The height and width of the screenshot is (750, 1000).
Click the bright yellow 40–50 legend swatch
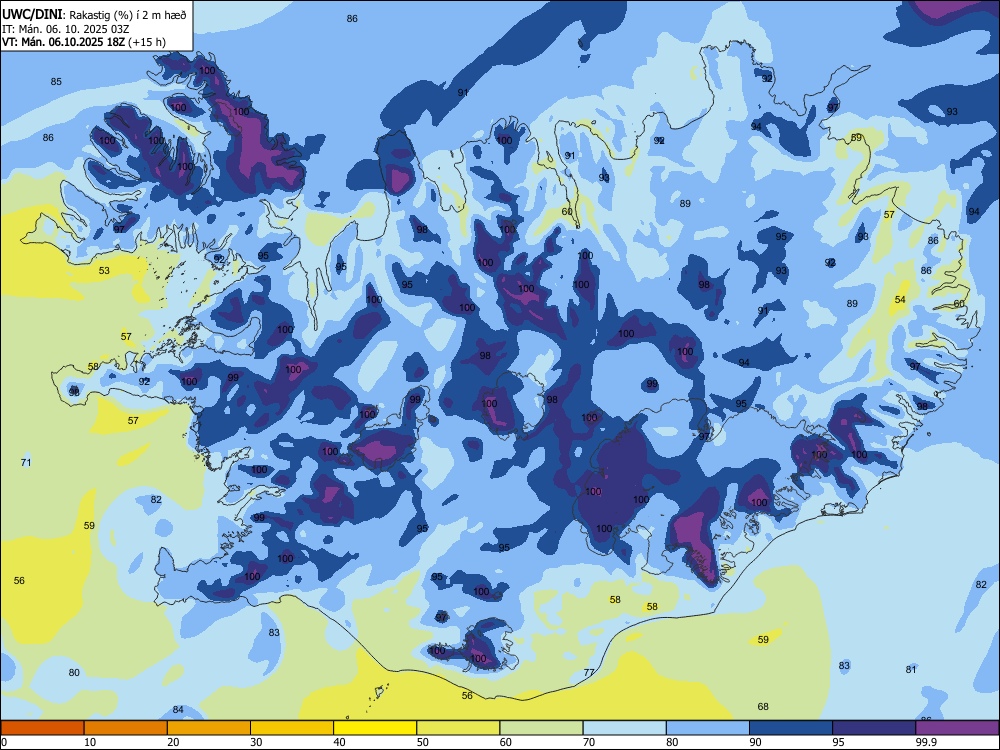click(375, 728)
